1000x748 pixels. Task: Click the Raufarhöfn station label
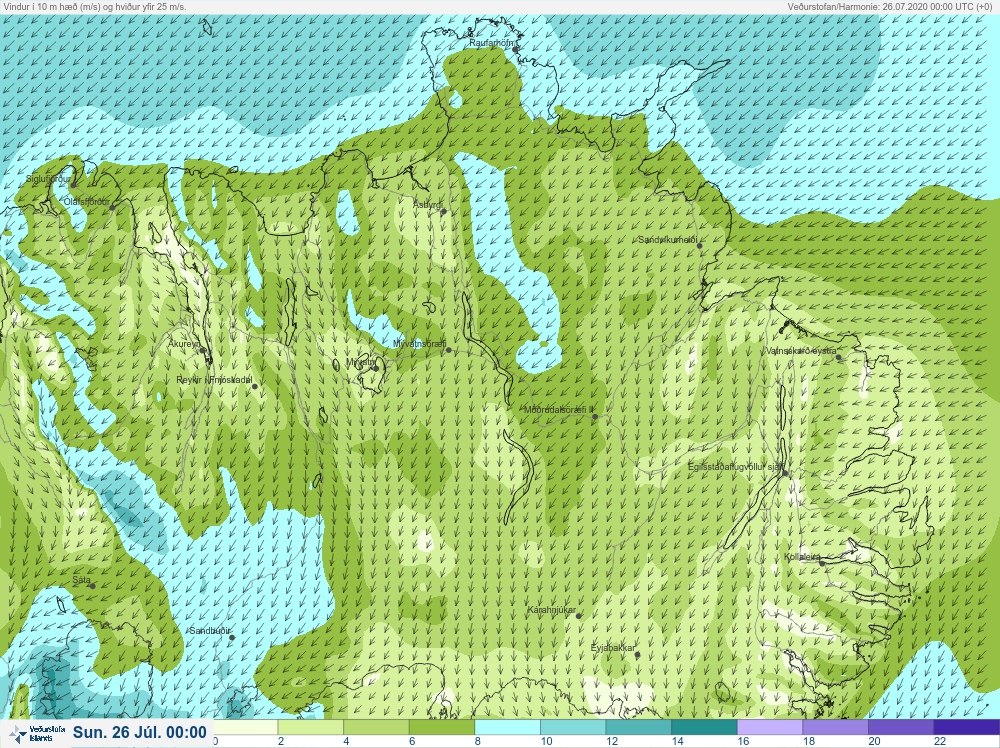(491, 43)
